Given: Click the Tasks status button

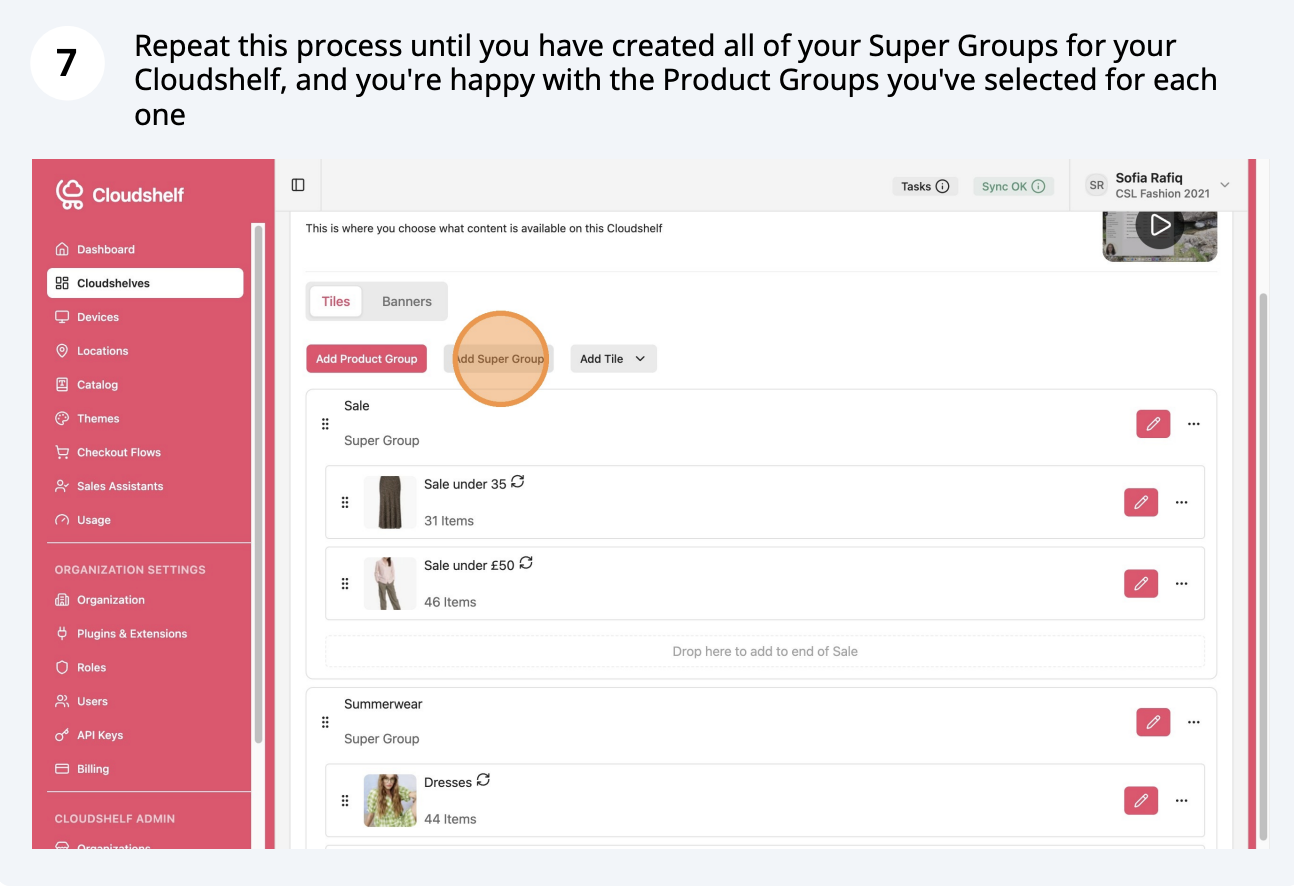Looking at the screenshot, I should tap(925, 186).
